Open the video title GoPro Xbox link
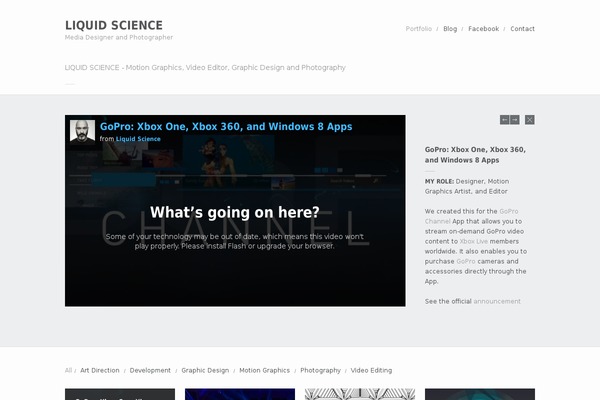The image size is (600, 400). (x=226, y=127)
